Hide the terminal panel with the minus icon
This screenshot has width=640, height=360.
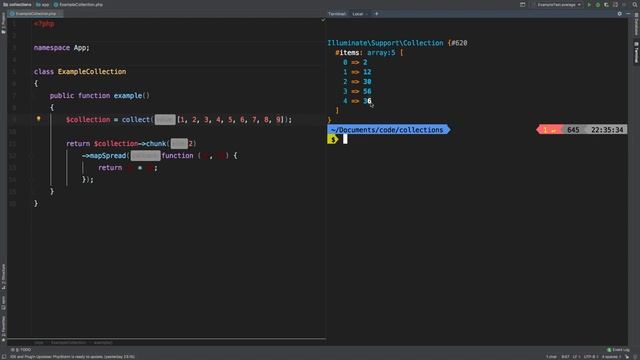(628, 14)
